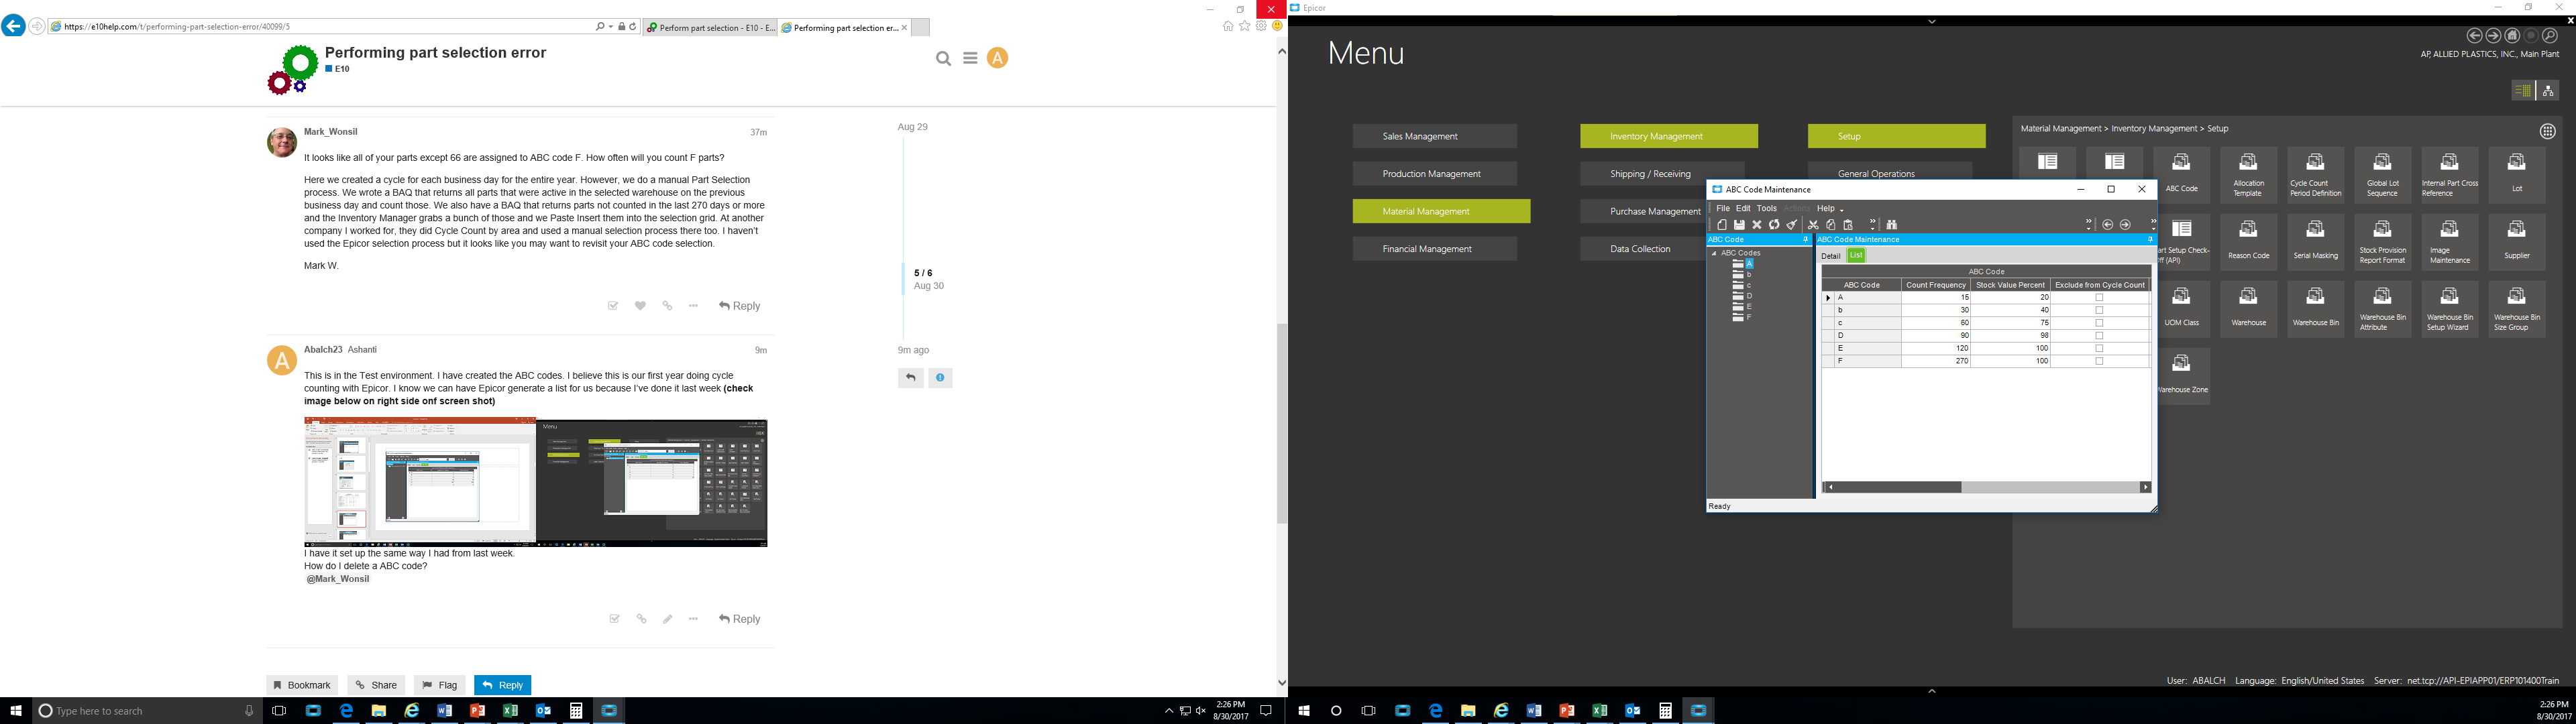Click next-record right arrow in ABC Code toolbar

pyautogui.click(x=2126, y=225)
